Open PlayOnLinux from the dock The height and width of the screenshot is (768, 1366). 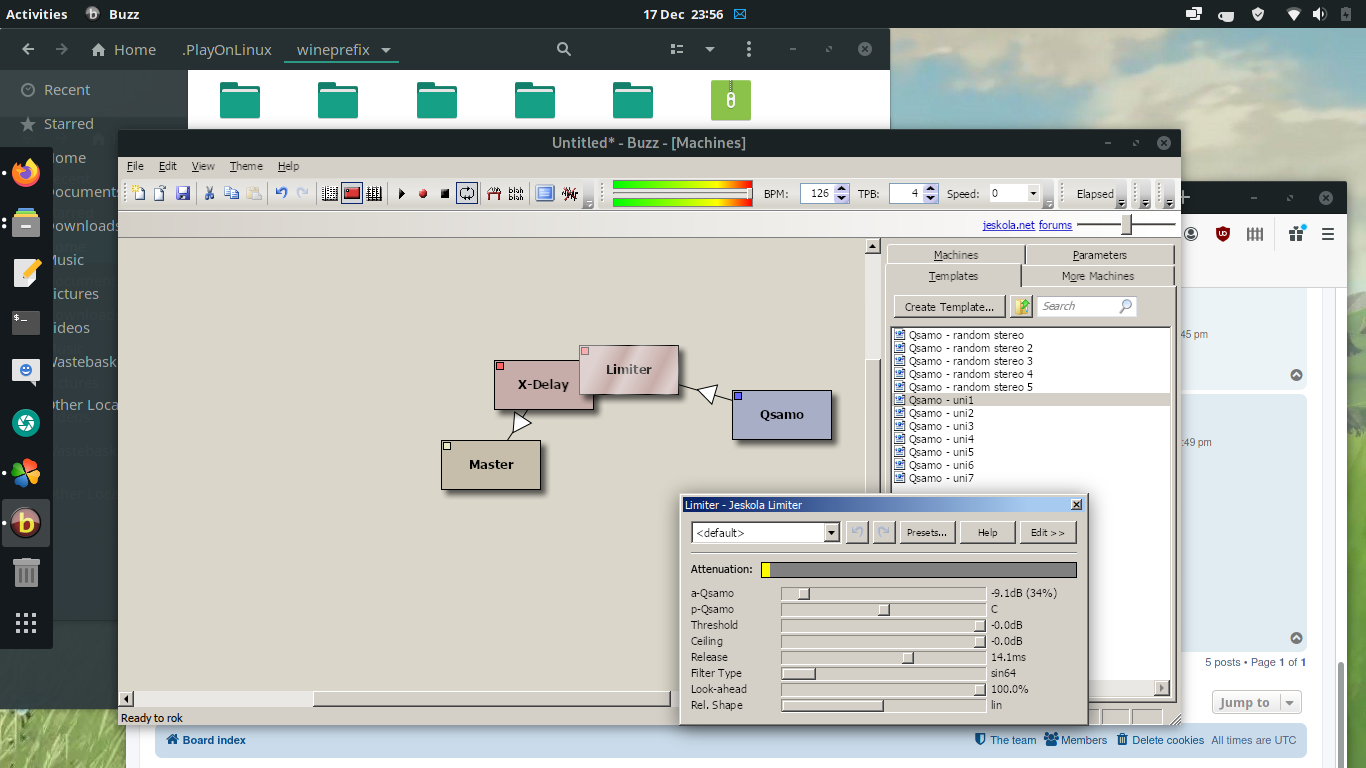(26, 472)
